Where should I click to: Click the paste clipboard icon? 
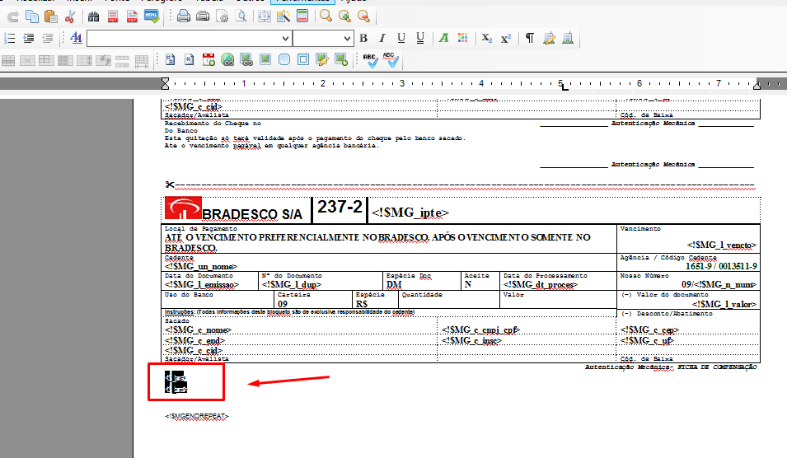(x=51, y=17)
